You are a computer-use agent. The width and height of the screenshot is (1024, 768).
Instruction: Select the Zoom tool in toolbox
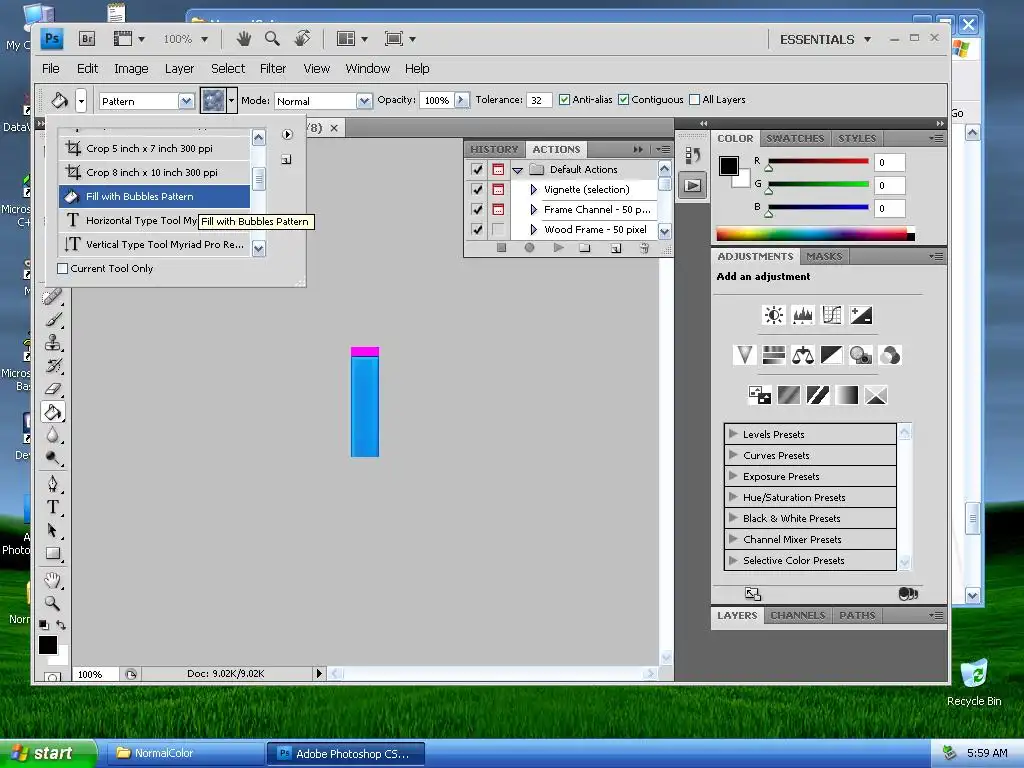click(53, 603)
